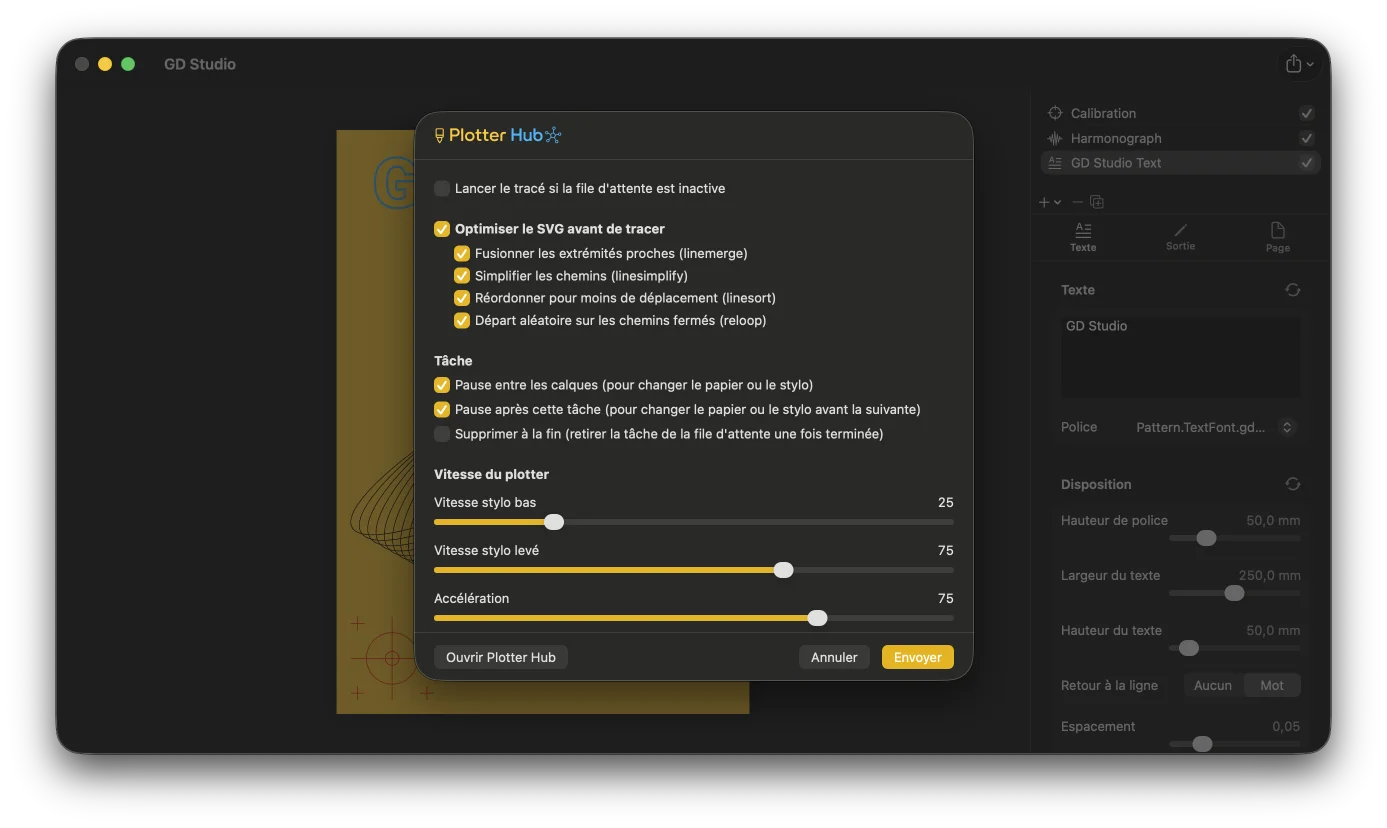The width and height of the screenshot is (1387, 828).
Task: Uncheck Réordonner pour moins de déplacement (linesort)
Action: (462, 298)
